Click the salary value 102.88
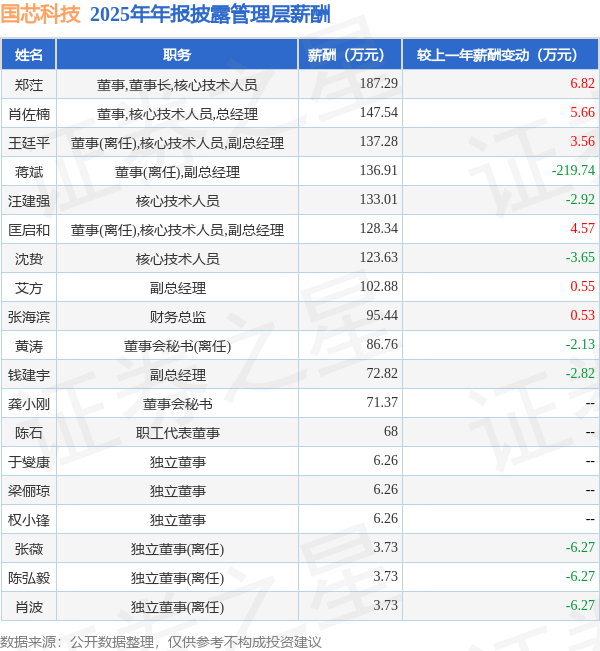 point(379,287)
